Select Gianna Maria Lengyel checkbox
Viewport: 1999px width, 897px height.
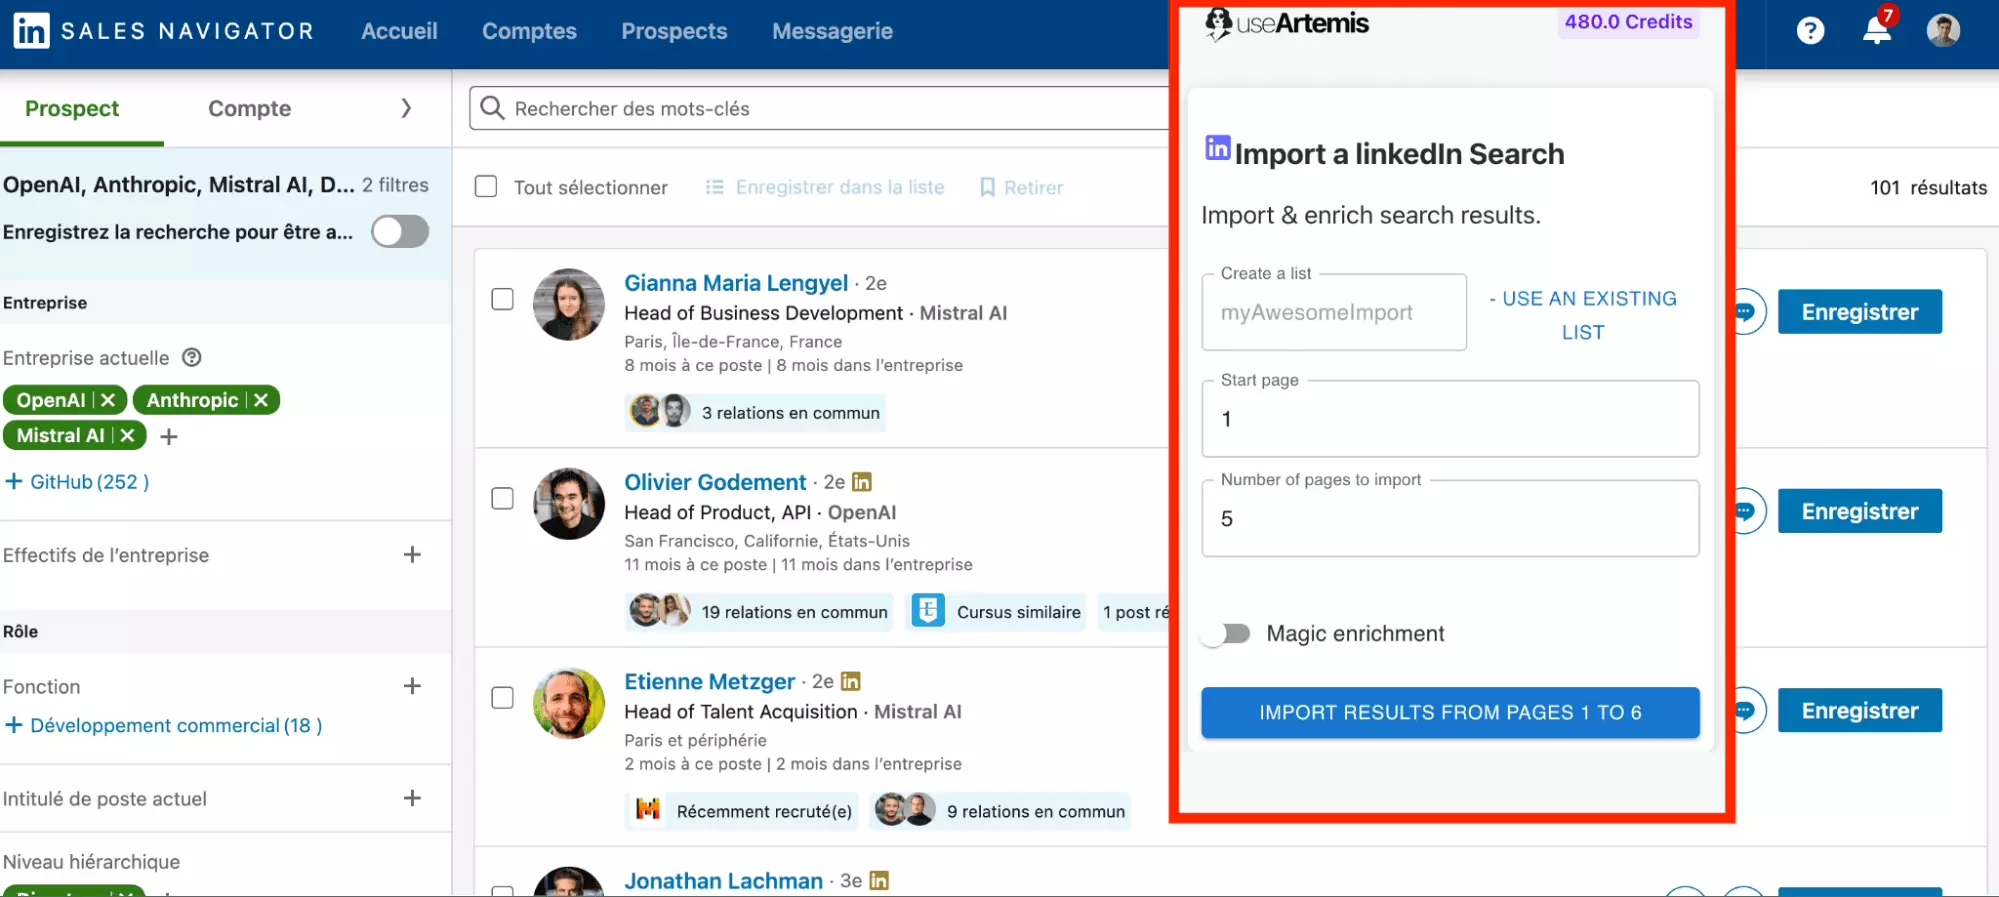[503, 299]
